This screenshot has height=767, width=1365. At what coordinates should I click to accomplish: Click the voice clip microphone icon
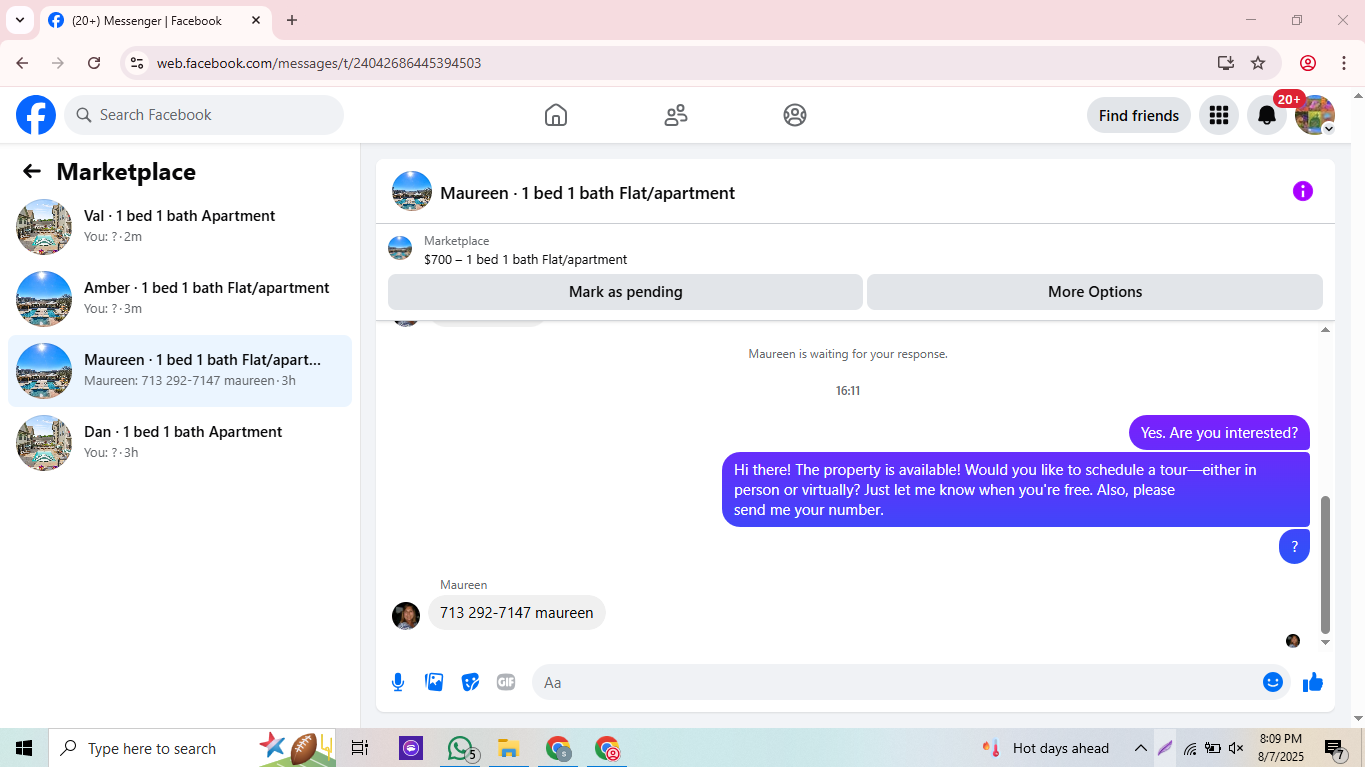pos(398,682)
